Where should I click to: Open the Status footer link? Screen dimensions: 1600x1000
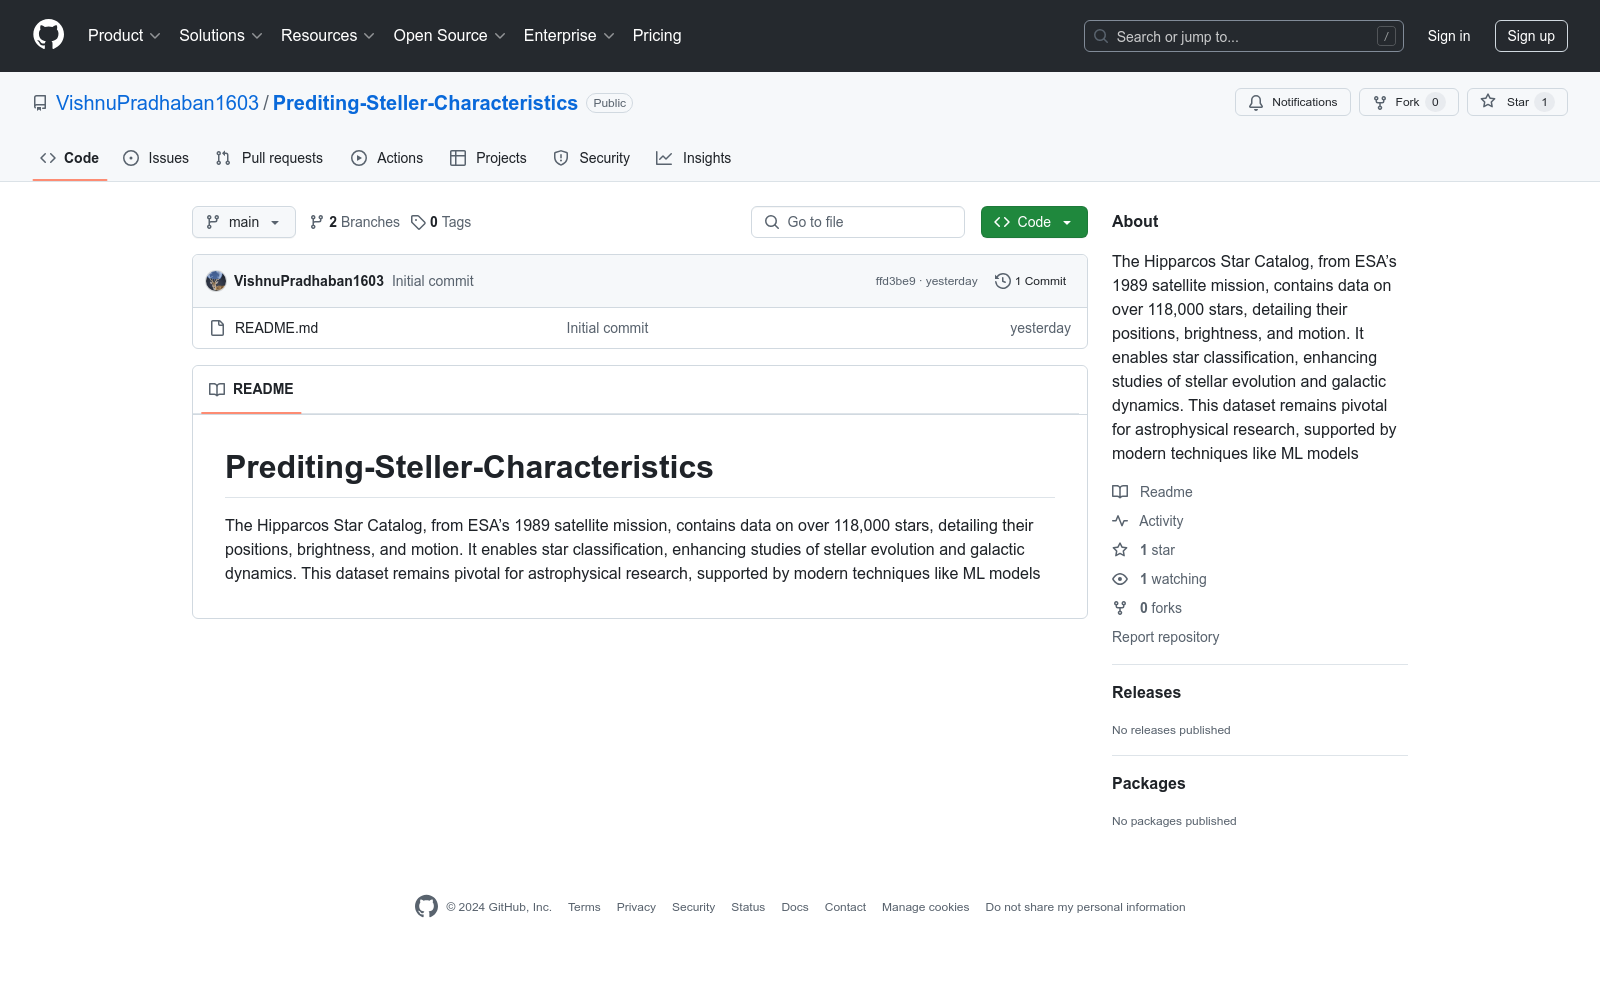[x=748, y=907]
